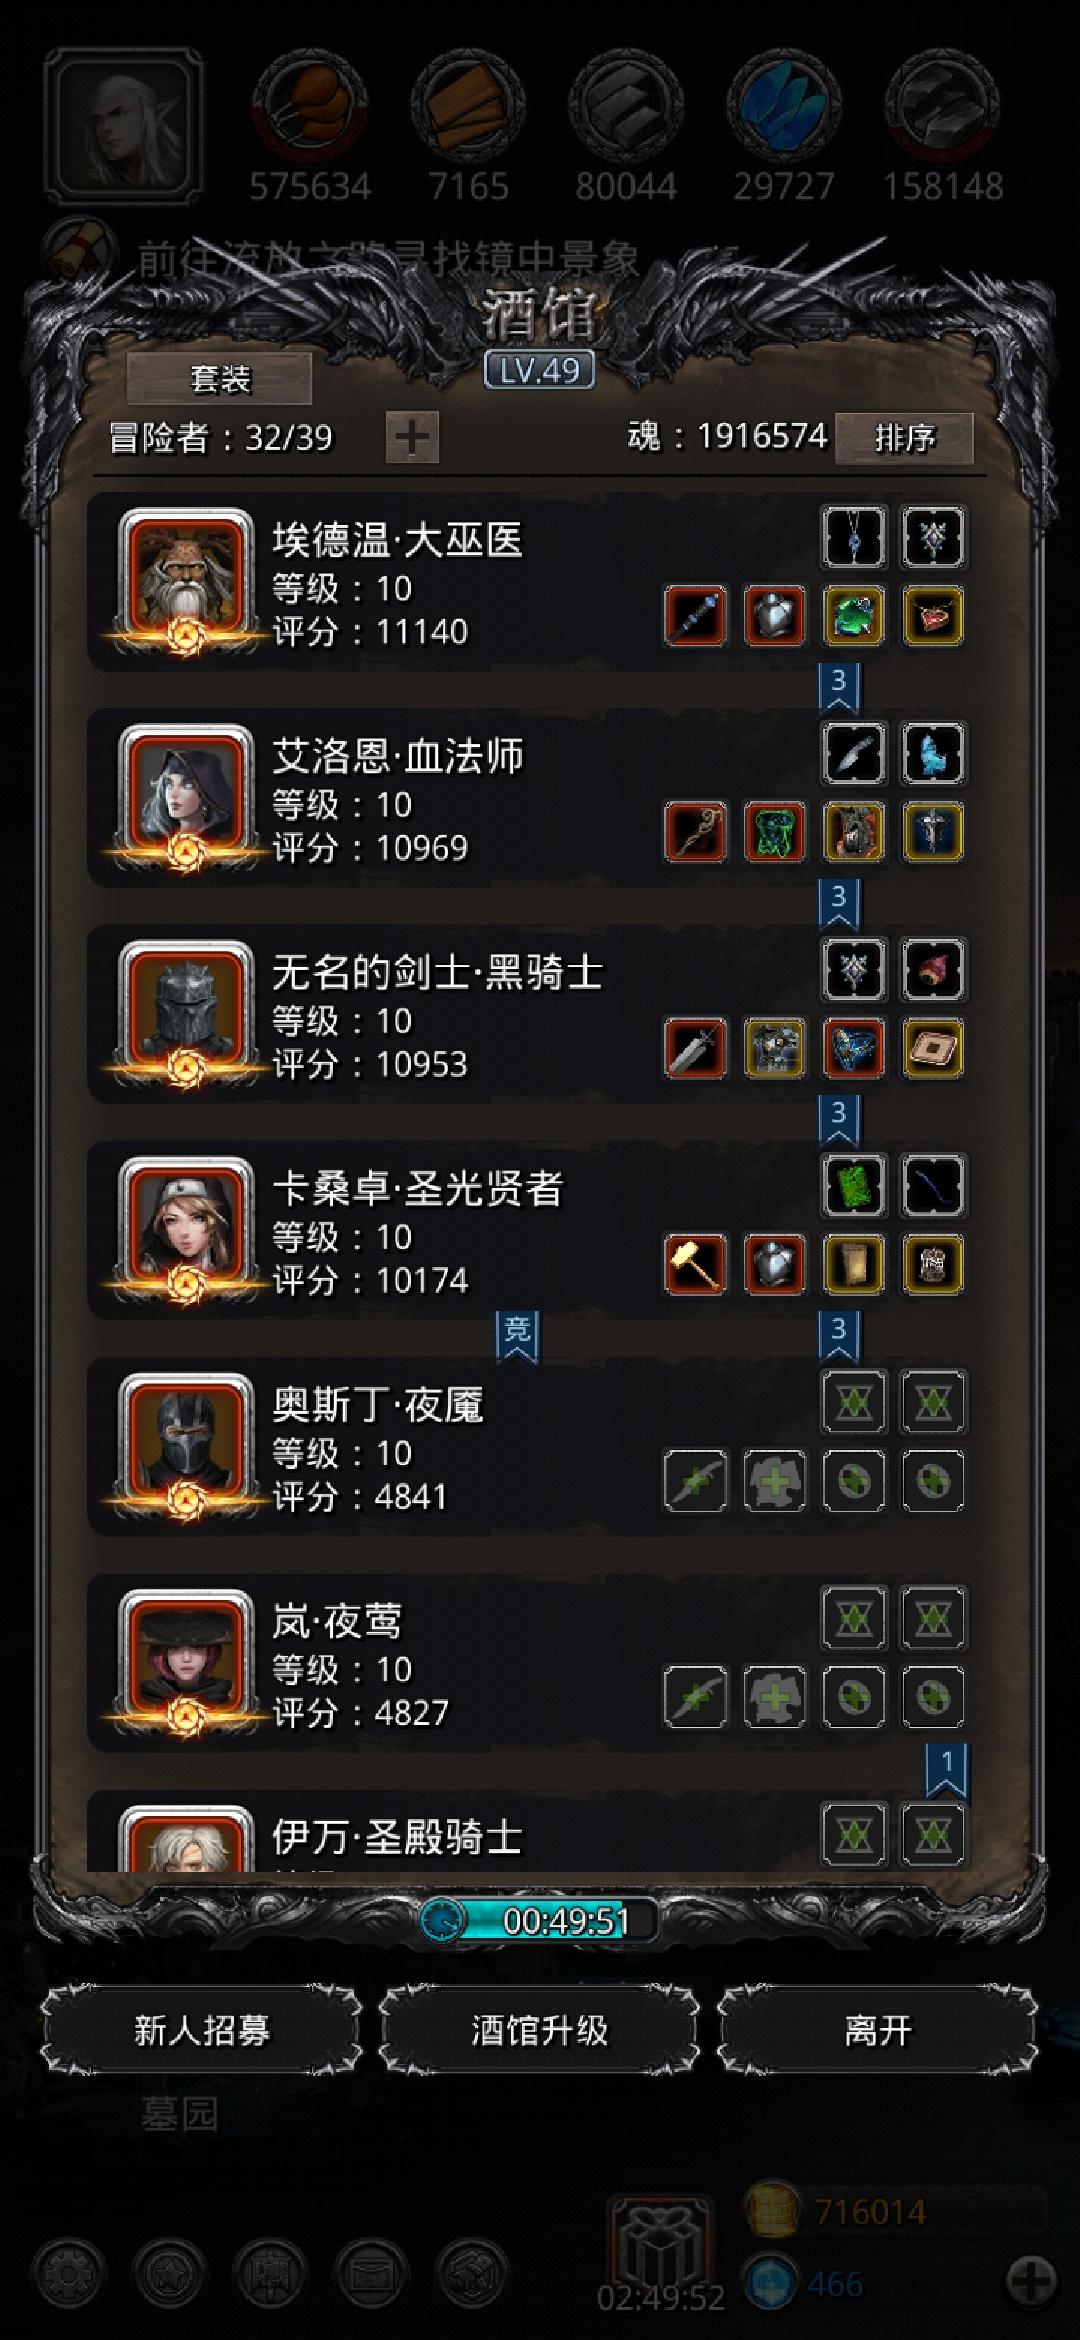Viewport: 1080px width, 2340px height.
Task: Open 艾洛恩·血法师's green armor slot
Action: tap(774, 832)
